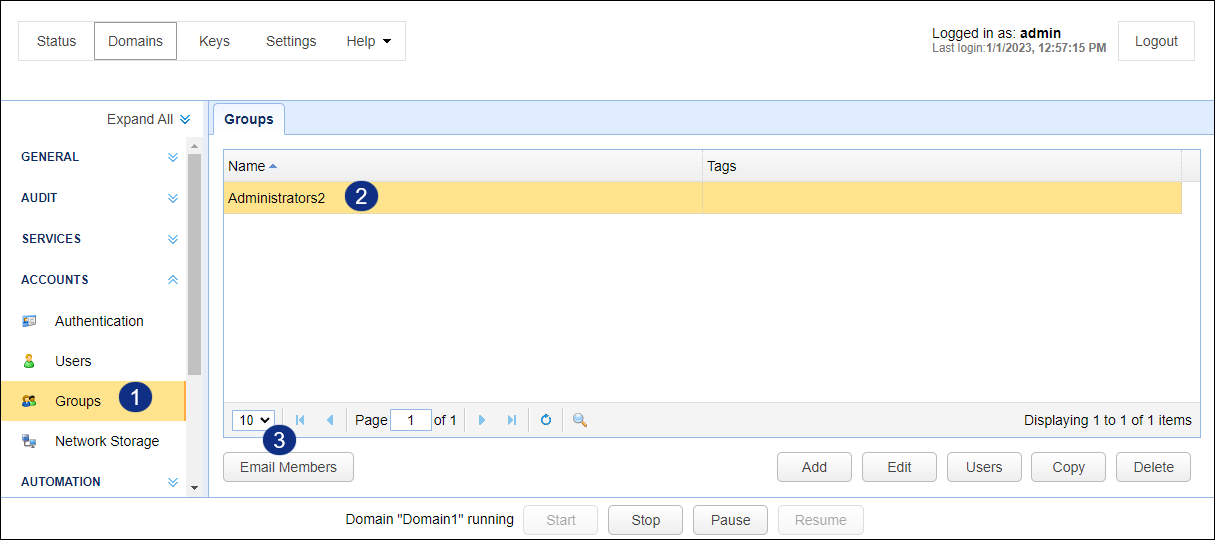This screenshot has height=540, width=1215.
Task: Refresh the groups list
Action: tap(546, 420)
